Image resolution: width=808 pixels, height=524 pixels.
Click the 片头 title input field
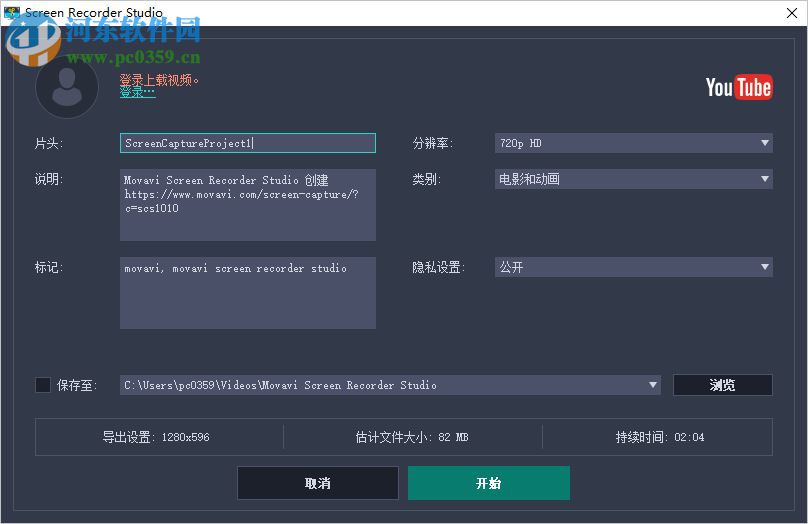click(248, 143)
